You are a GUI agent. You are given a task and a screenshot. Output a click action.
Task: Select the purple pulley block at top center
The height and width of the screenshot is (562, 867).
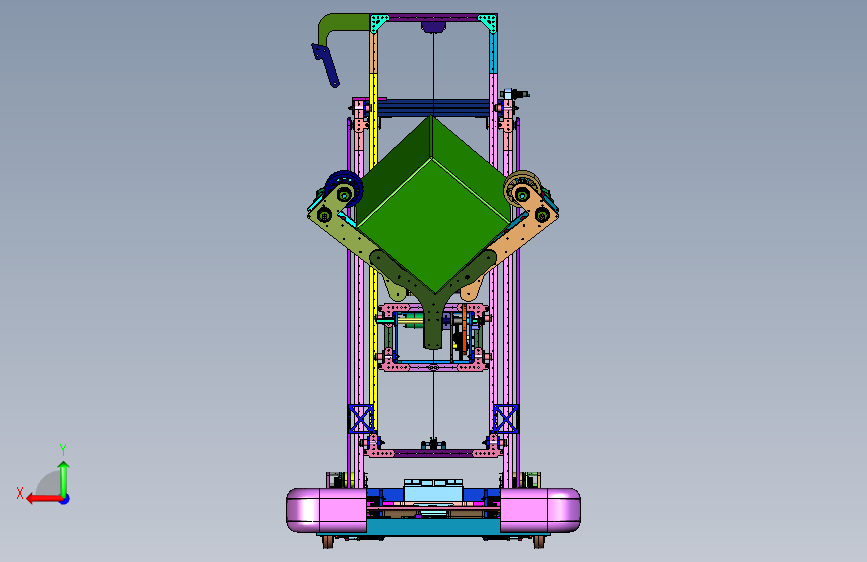coord(433,27)
